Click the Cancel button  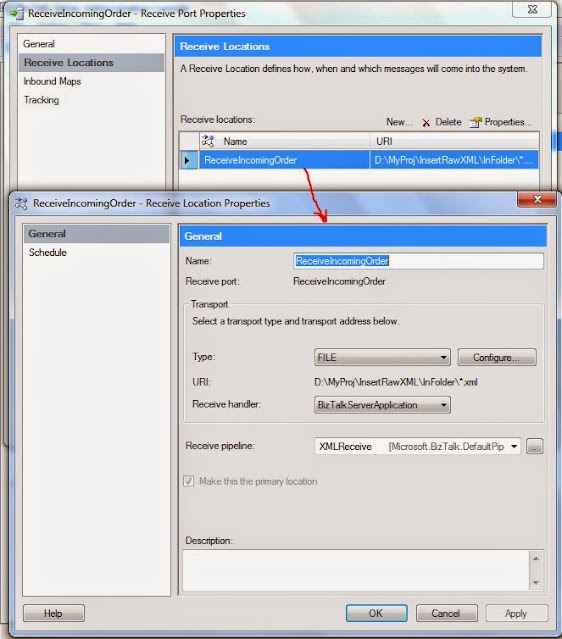pyautogui.click(x=446, y=613)
